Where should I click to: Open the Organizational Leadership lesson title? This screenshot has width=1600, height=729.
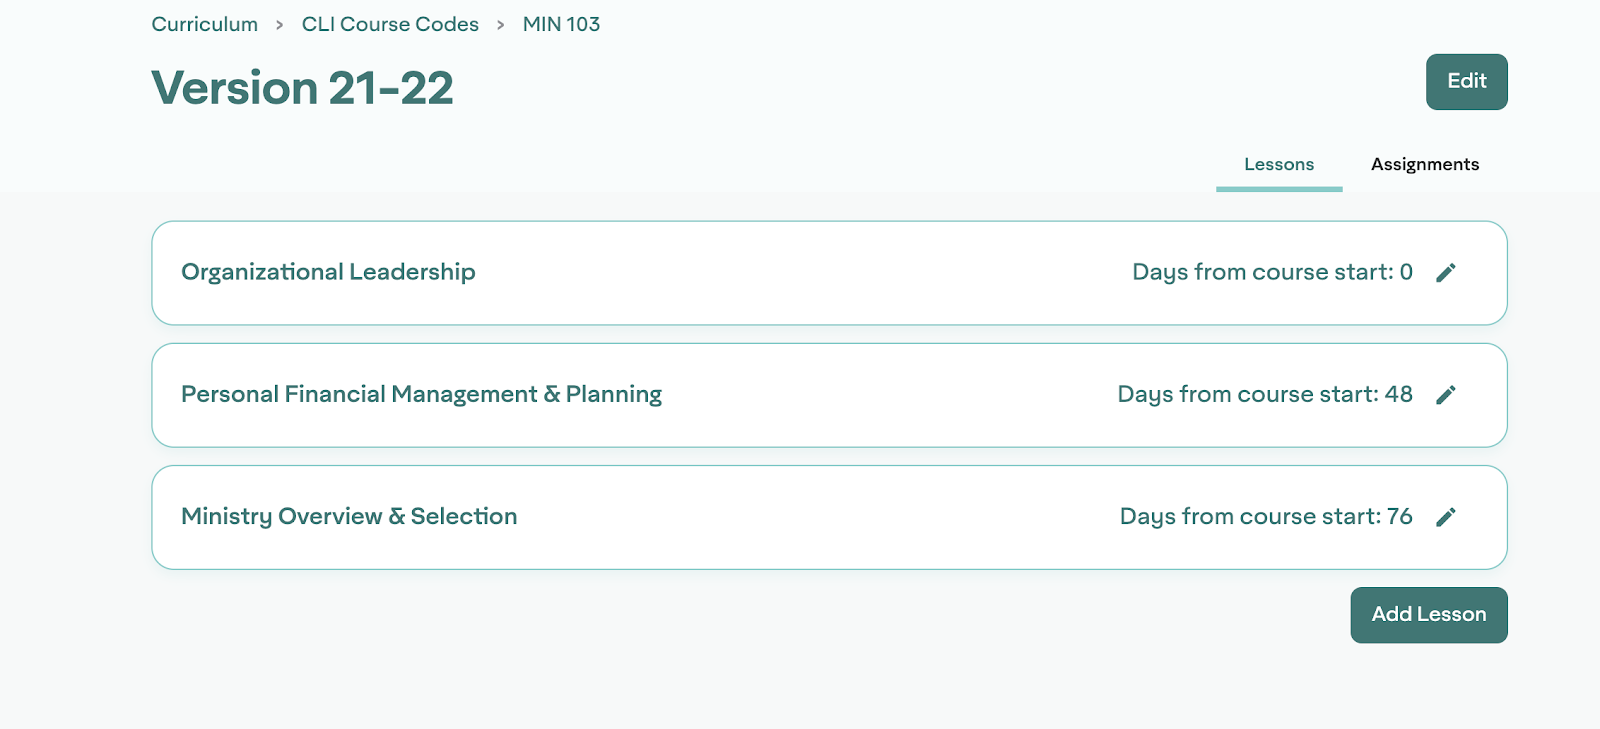click(x=328, y=272)
